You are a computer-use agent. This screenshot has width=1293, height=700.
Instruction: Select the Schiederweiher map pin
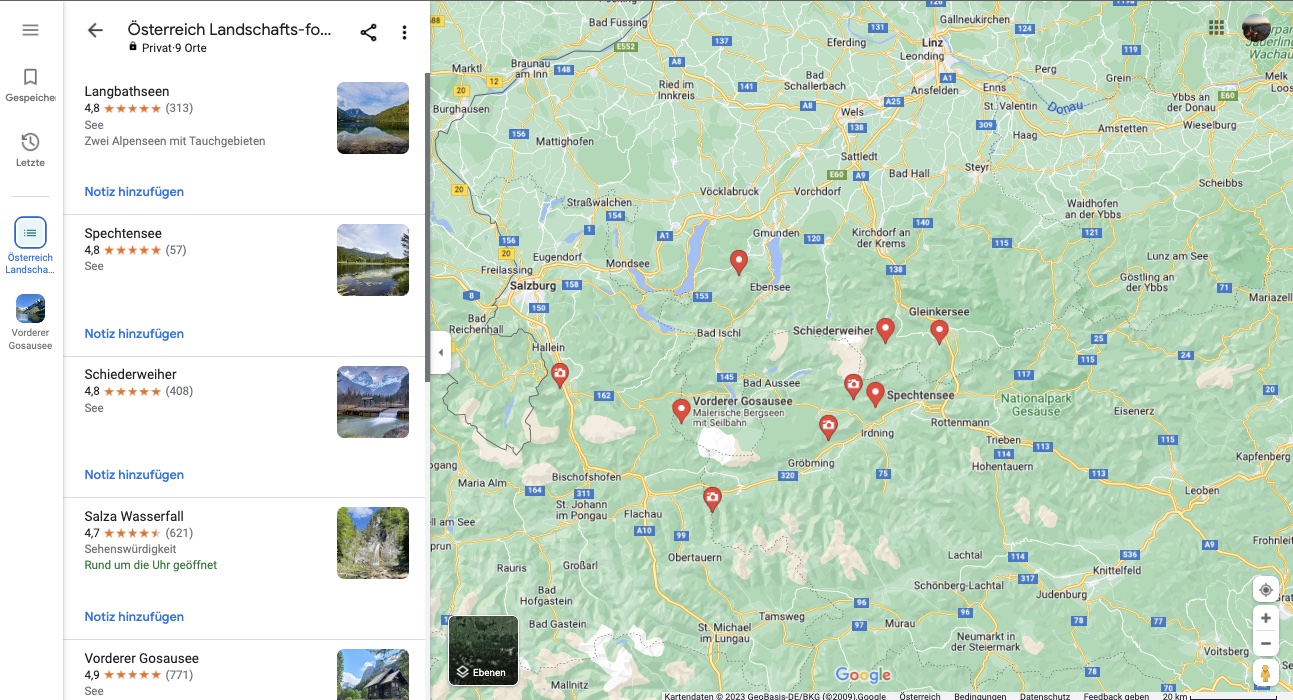[885, 329]
